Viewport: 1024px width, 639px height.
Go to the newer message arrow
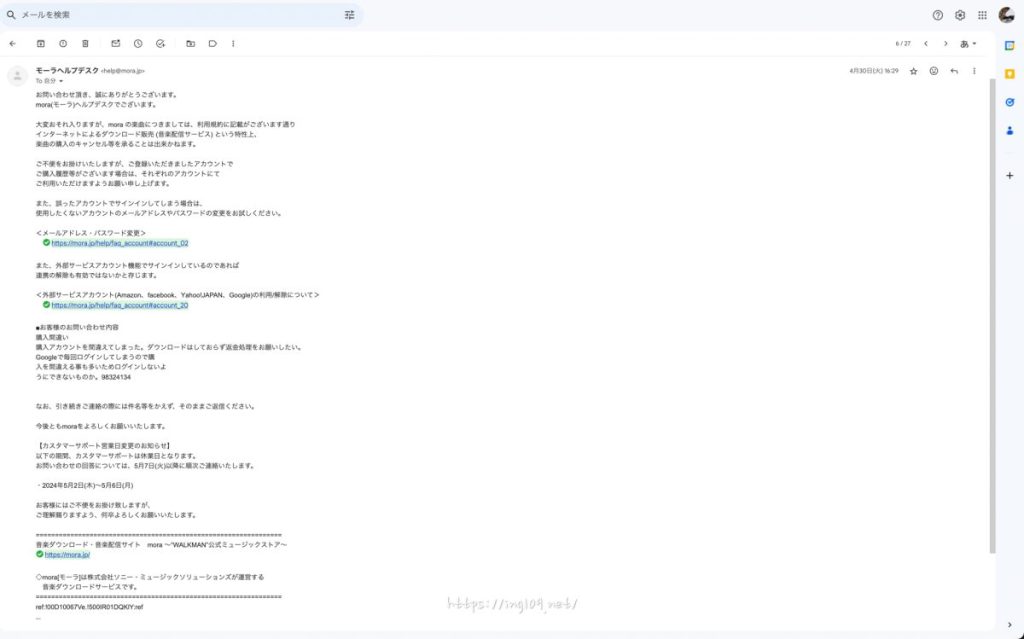[x=926, y=44]
